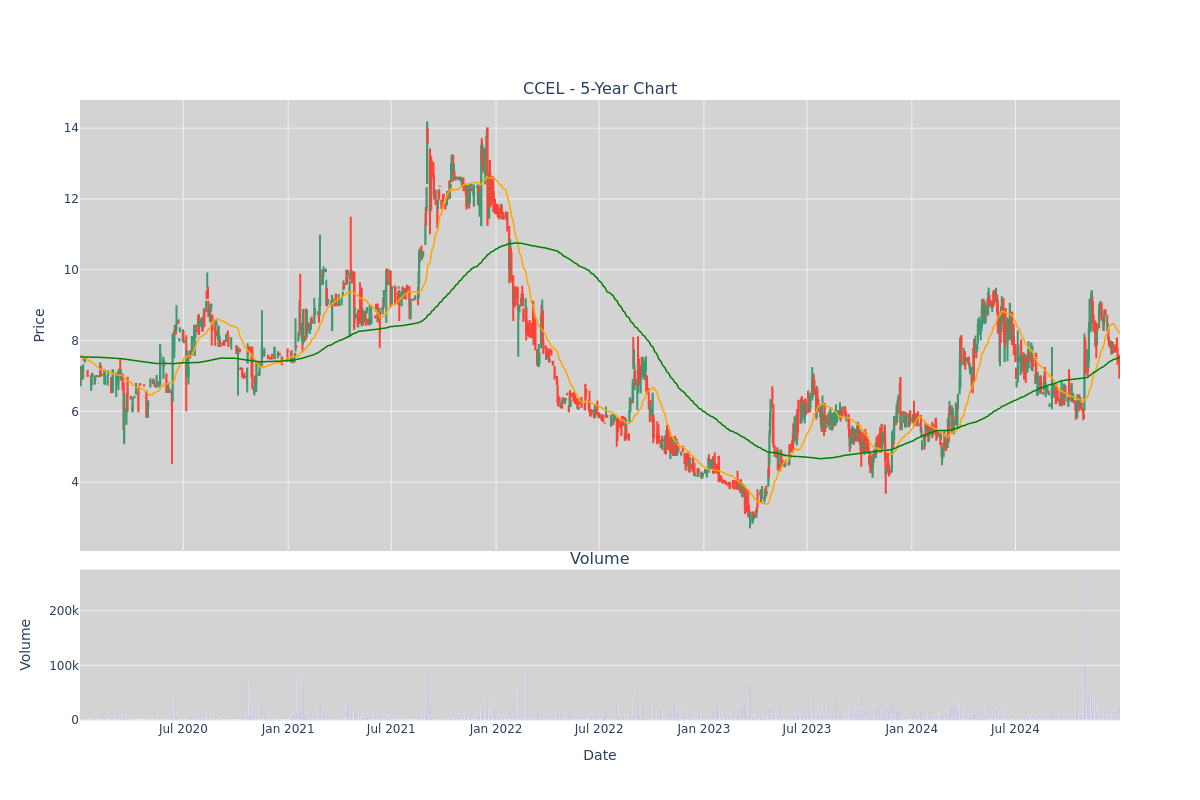This screenshot has height=800, width=1200.
Task: Click the 200k volume tick label
Action: (x=65, y=611)
